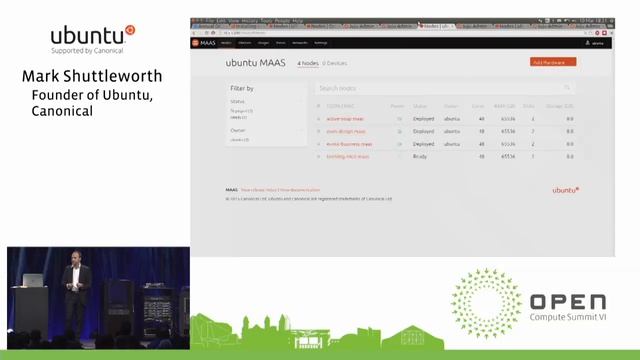Switch to the 0 Devices view
Image resolution: width=640 pixels, height=360 pixels.
tap(335, 63)
